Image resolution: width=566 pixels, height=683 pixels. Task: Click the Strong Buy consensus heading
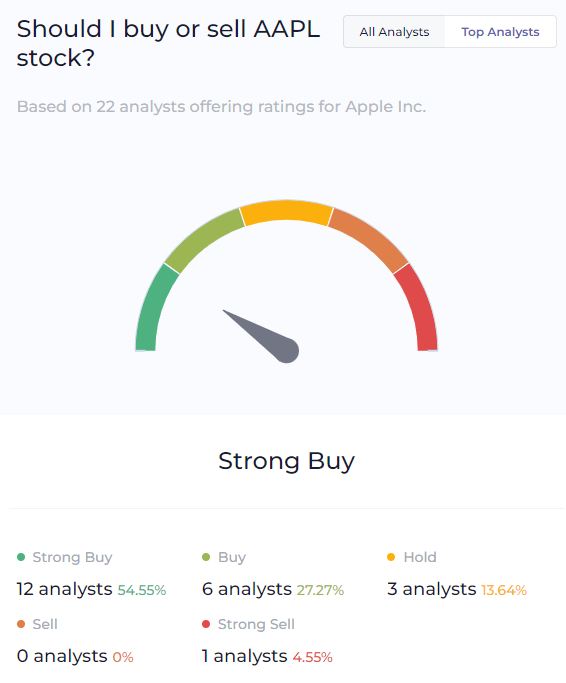286,461
